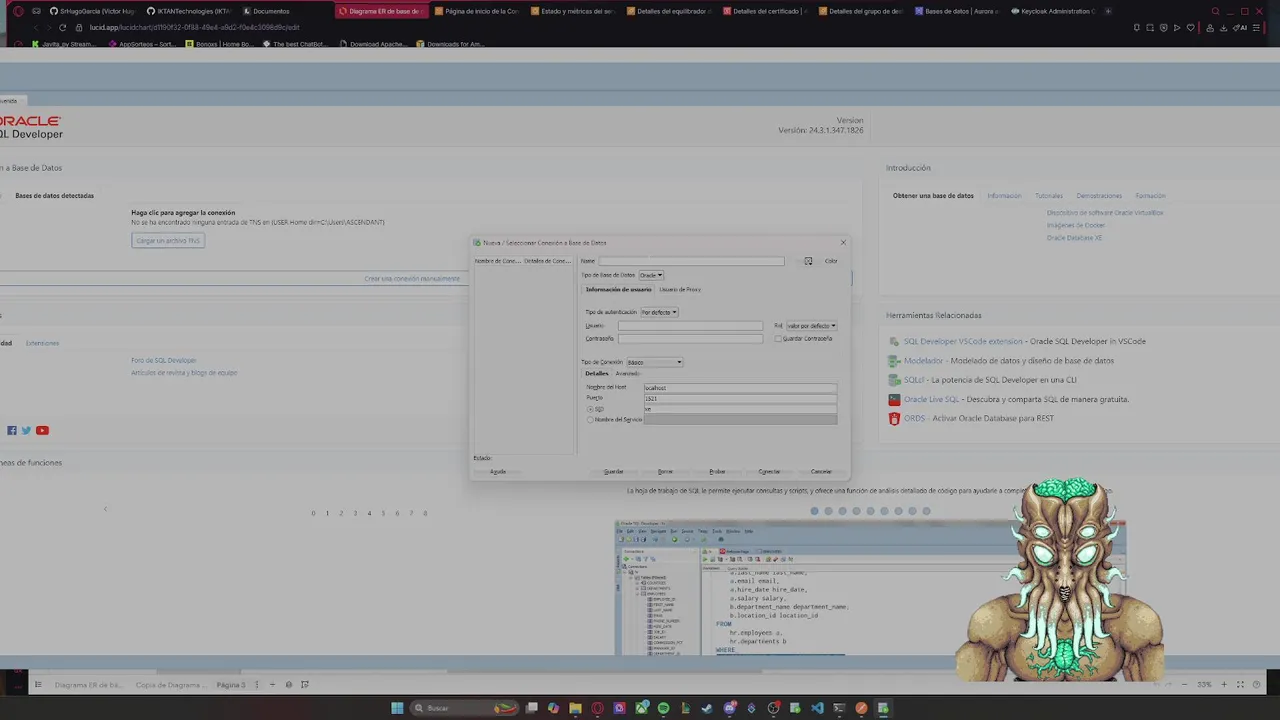Viewport: 1280px width, 720px height.
Task: Select the Nombre del Servicio radio button
Action: pos(590,420)
